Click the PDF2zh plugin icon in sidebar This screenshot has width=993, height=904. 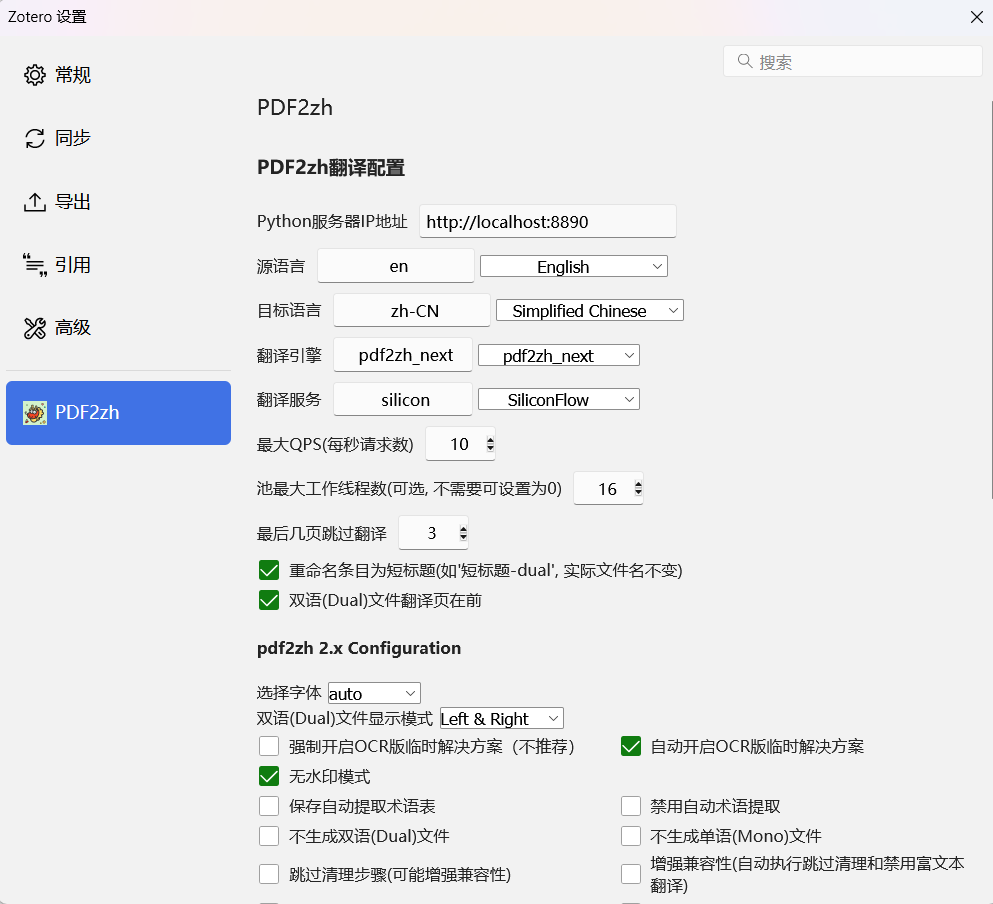(x=35, y=413)
